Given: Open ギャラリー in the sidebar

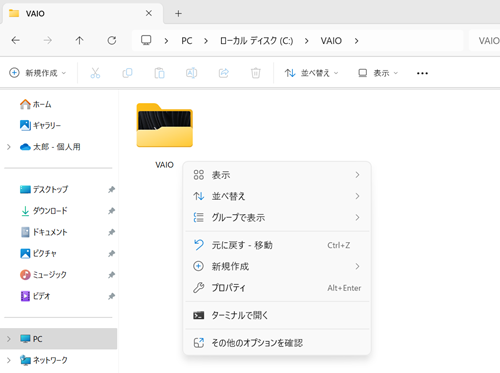Looking at the screenshot, I should (x=40, y=125).
